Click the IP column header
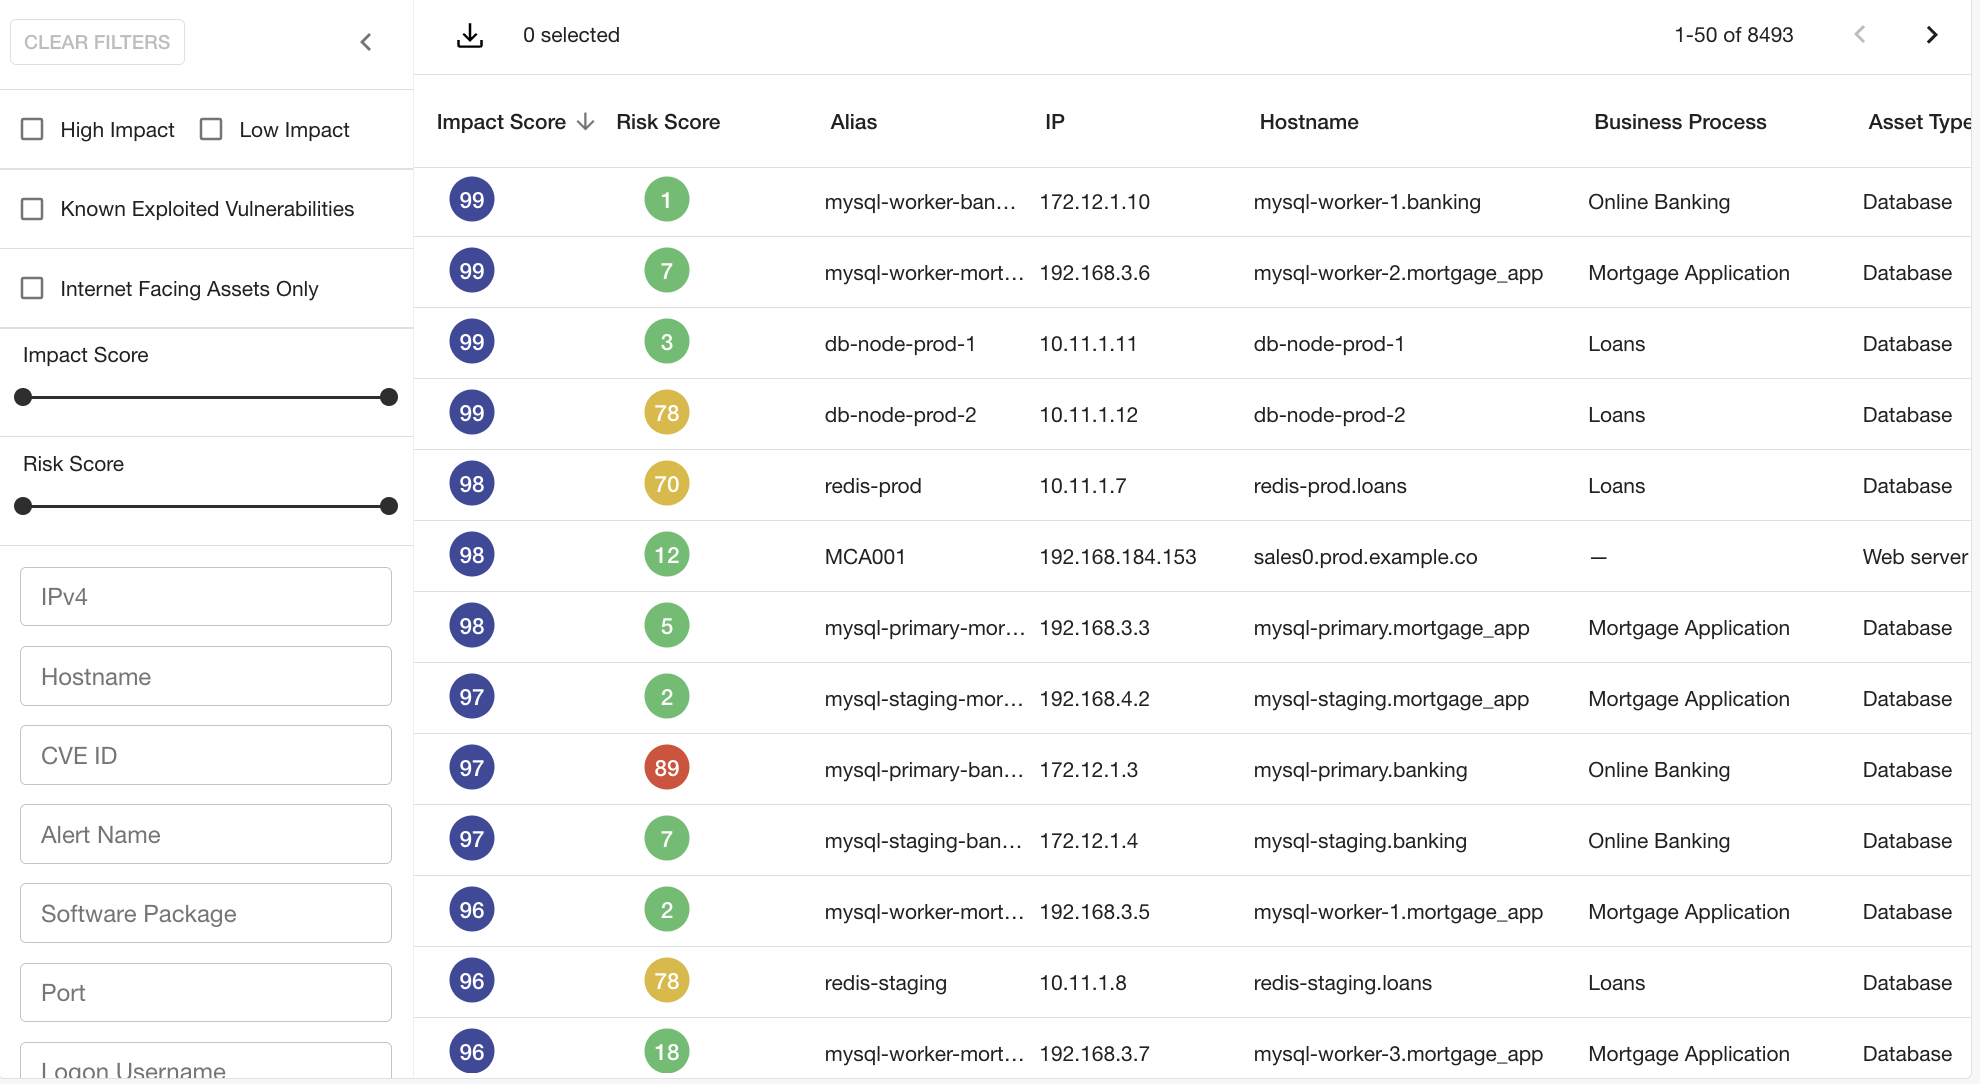The image size is (1980, 1084). click(x=1054, y=122)
